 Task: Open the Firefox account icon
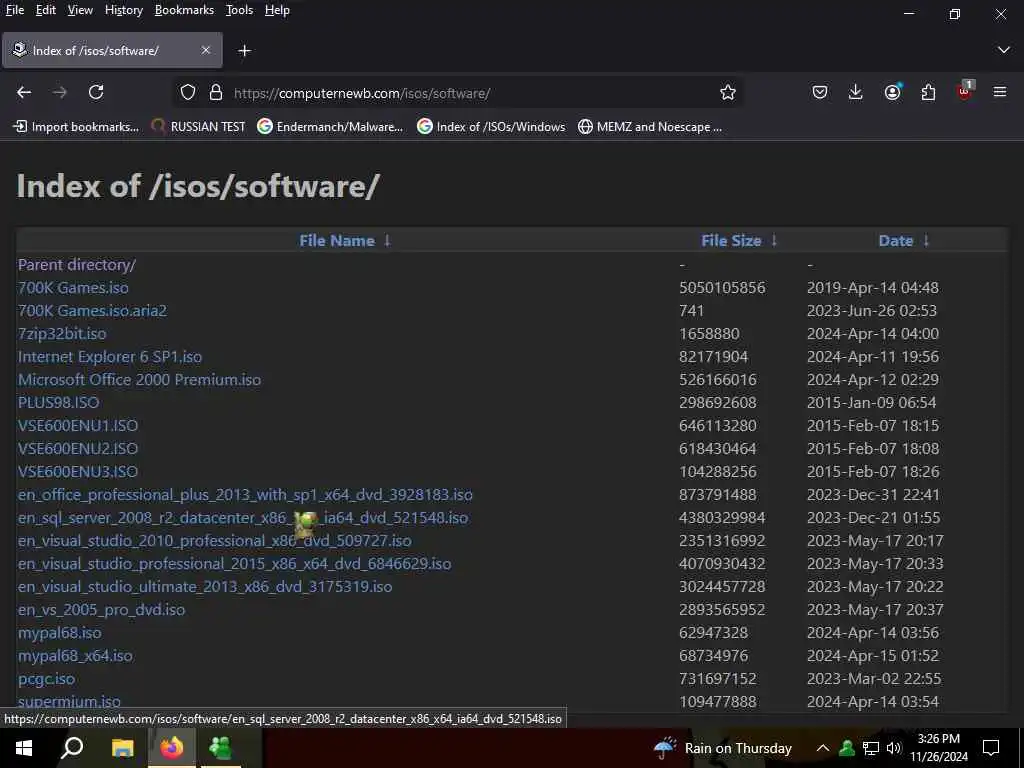tap(892, 92)
